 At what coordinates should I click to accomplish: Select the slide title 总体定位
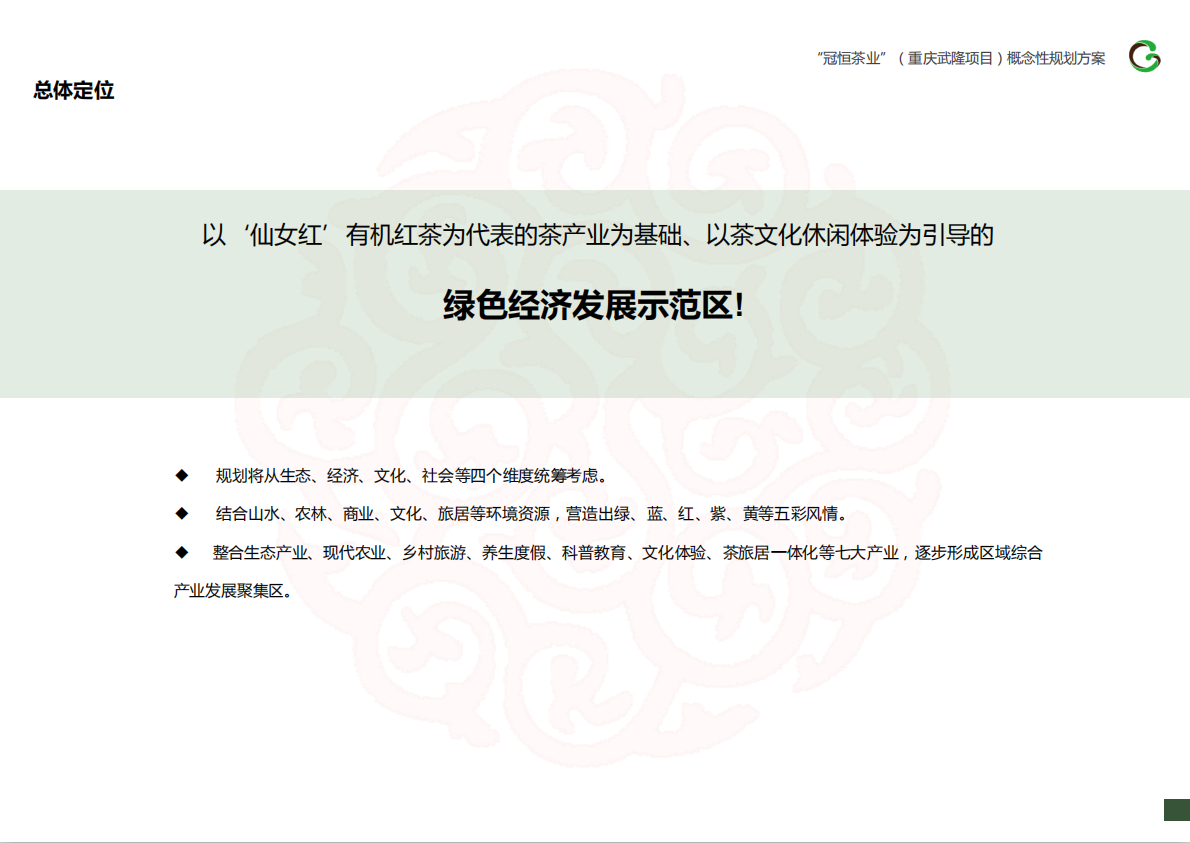click(74, 91)
